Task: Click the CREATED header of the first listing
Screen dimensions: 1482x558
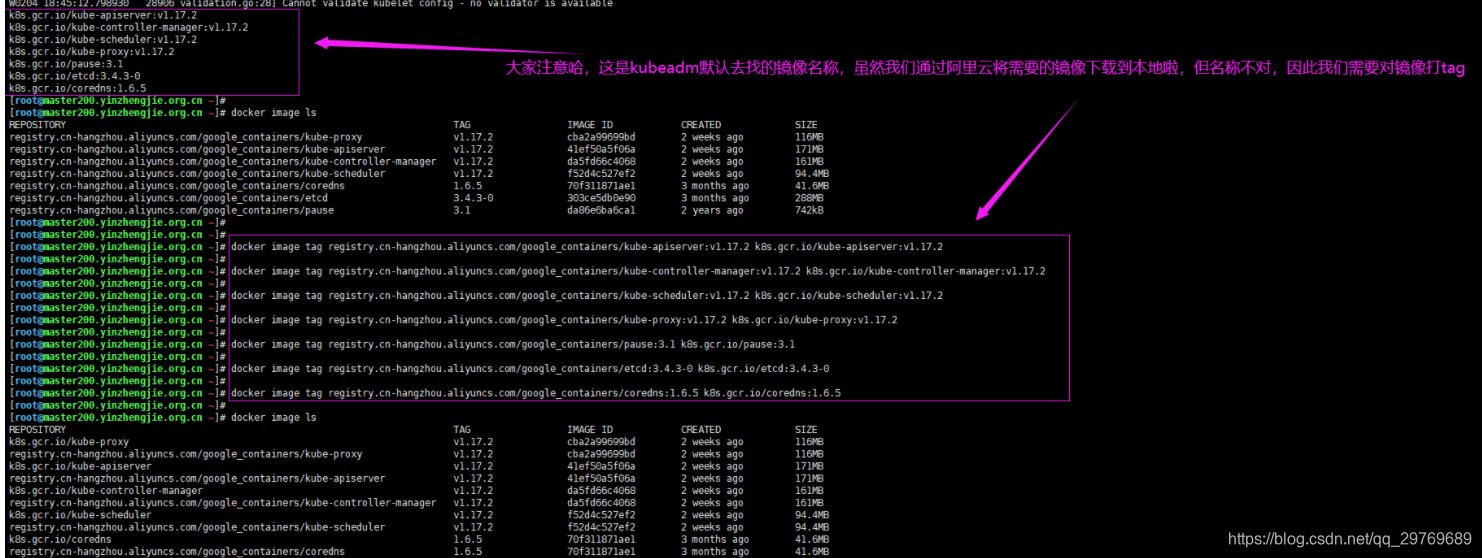Action: coord(701,125)
